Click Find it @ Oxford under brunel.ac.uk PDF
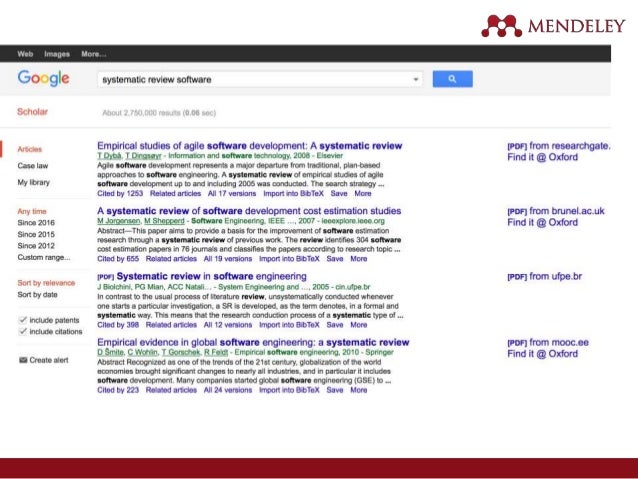 [x=542, y=222]
